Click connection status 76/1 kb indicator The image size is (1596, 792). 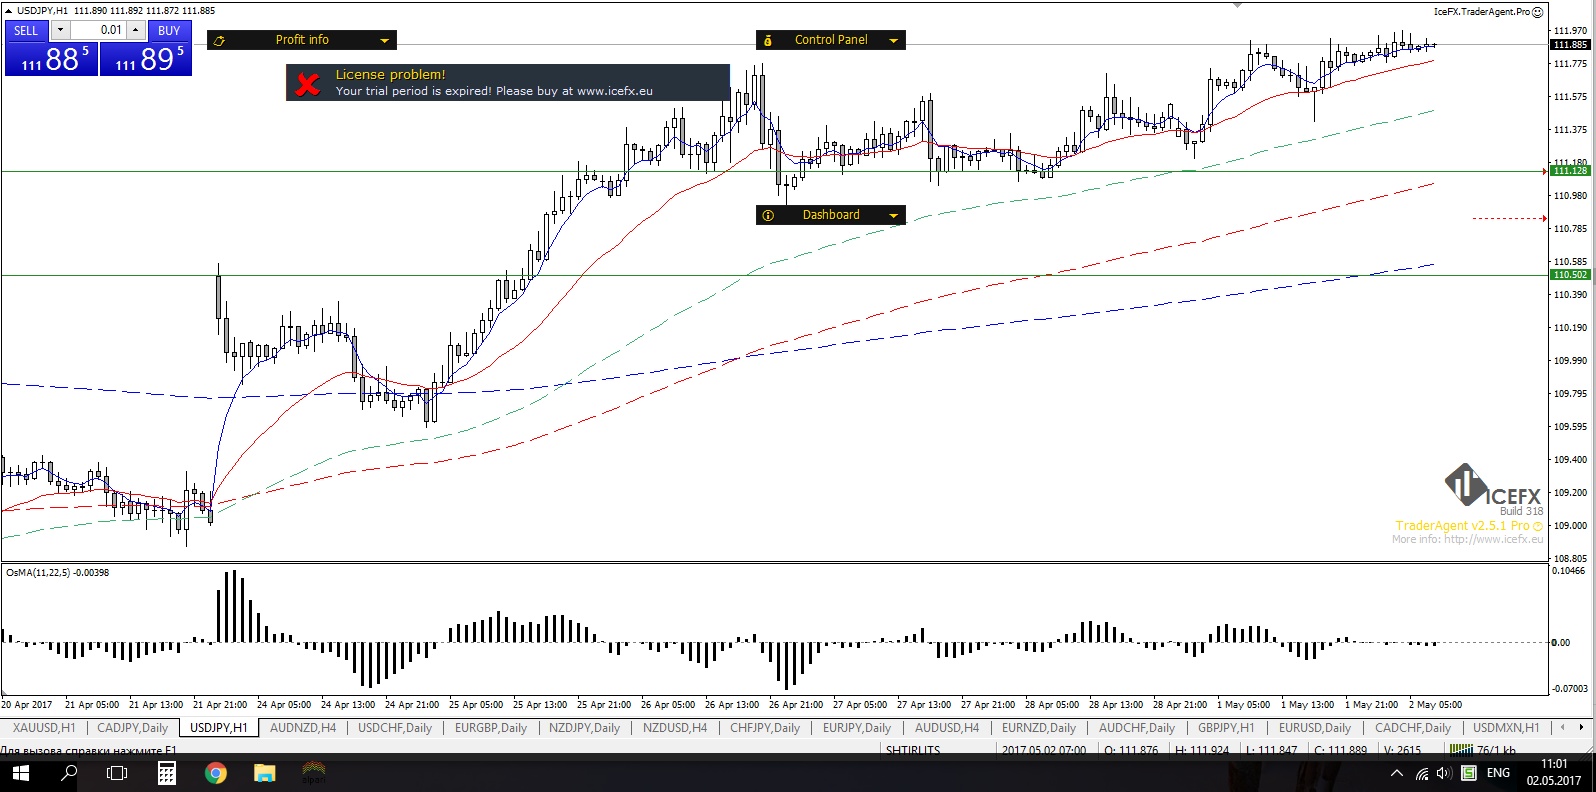click(x=1483, y=750)
